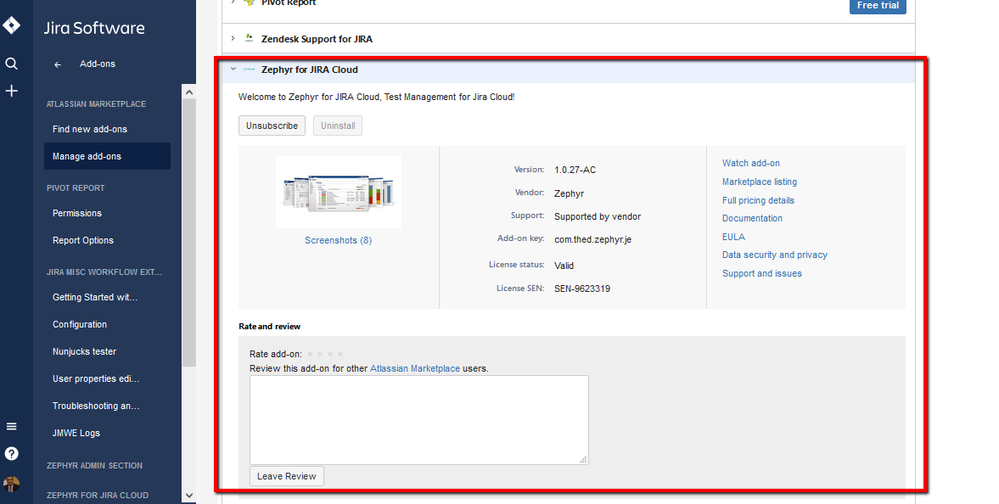Open the Screenshots (8) link

pyautogui.click(x=338, y=240)
